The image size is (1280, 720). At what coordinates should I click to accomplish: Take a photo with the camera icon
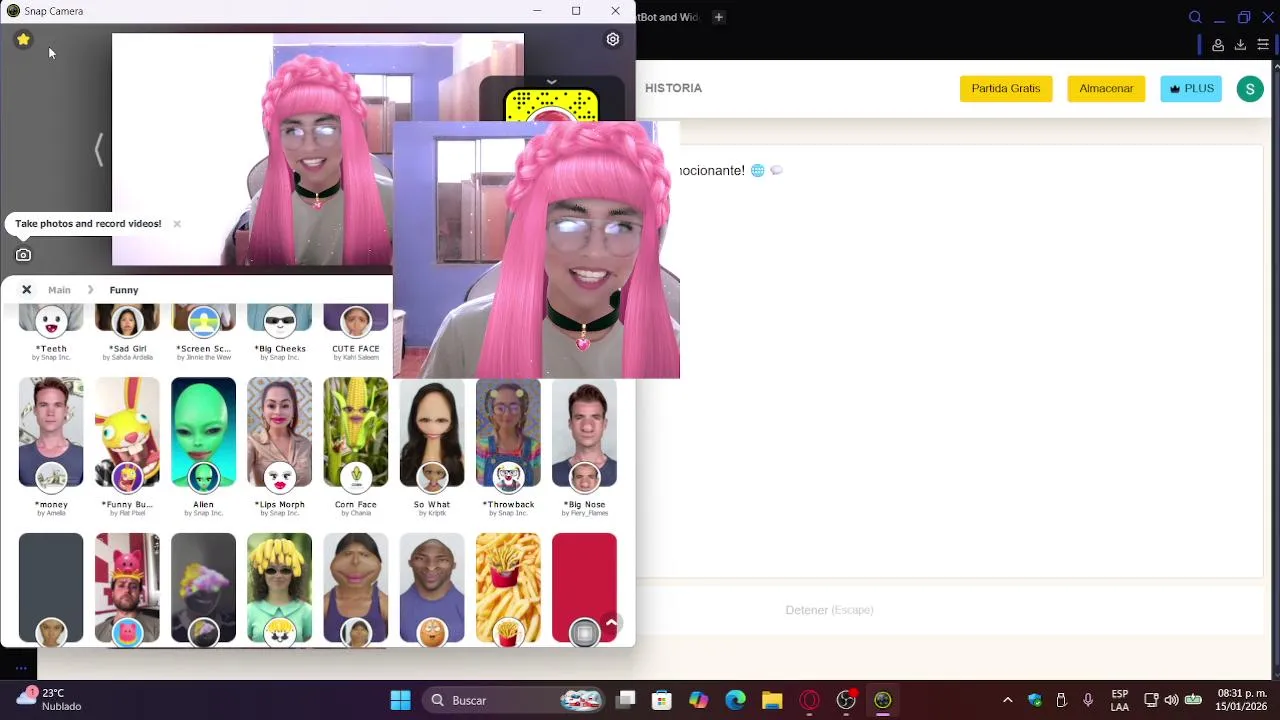tap(23, 255)
